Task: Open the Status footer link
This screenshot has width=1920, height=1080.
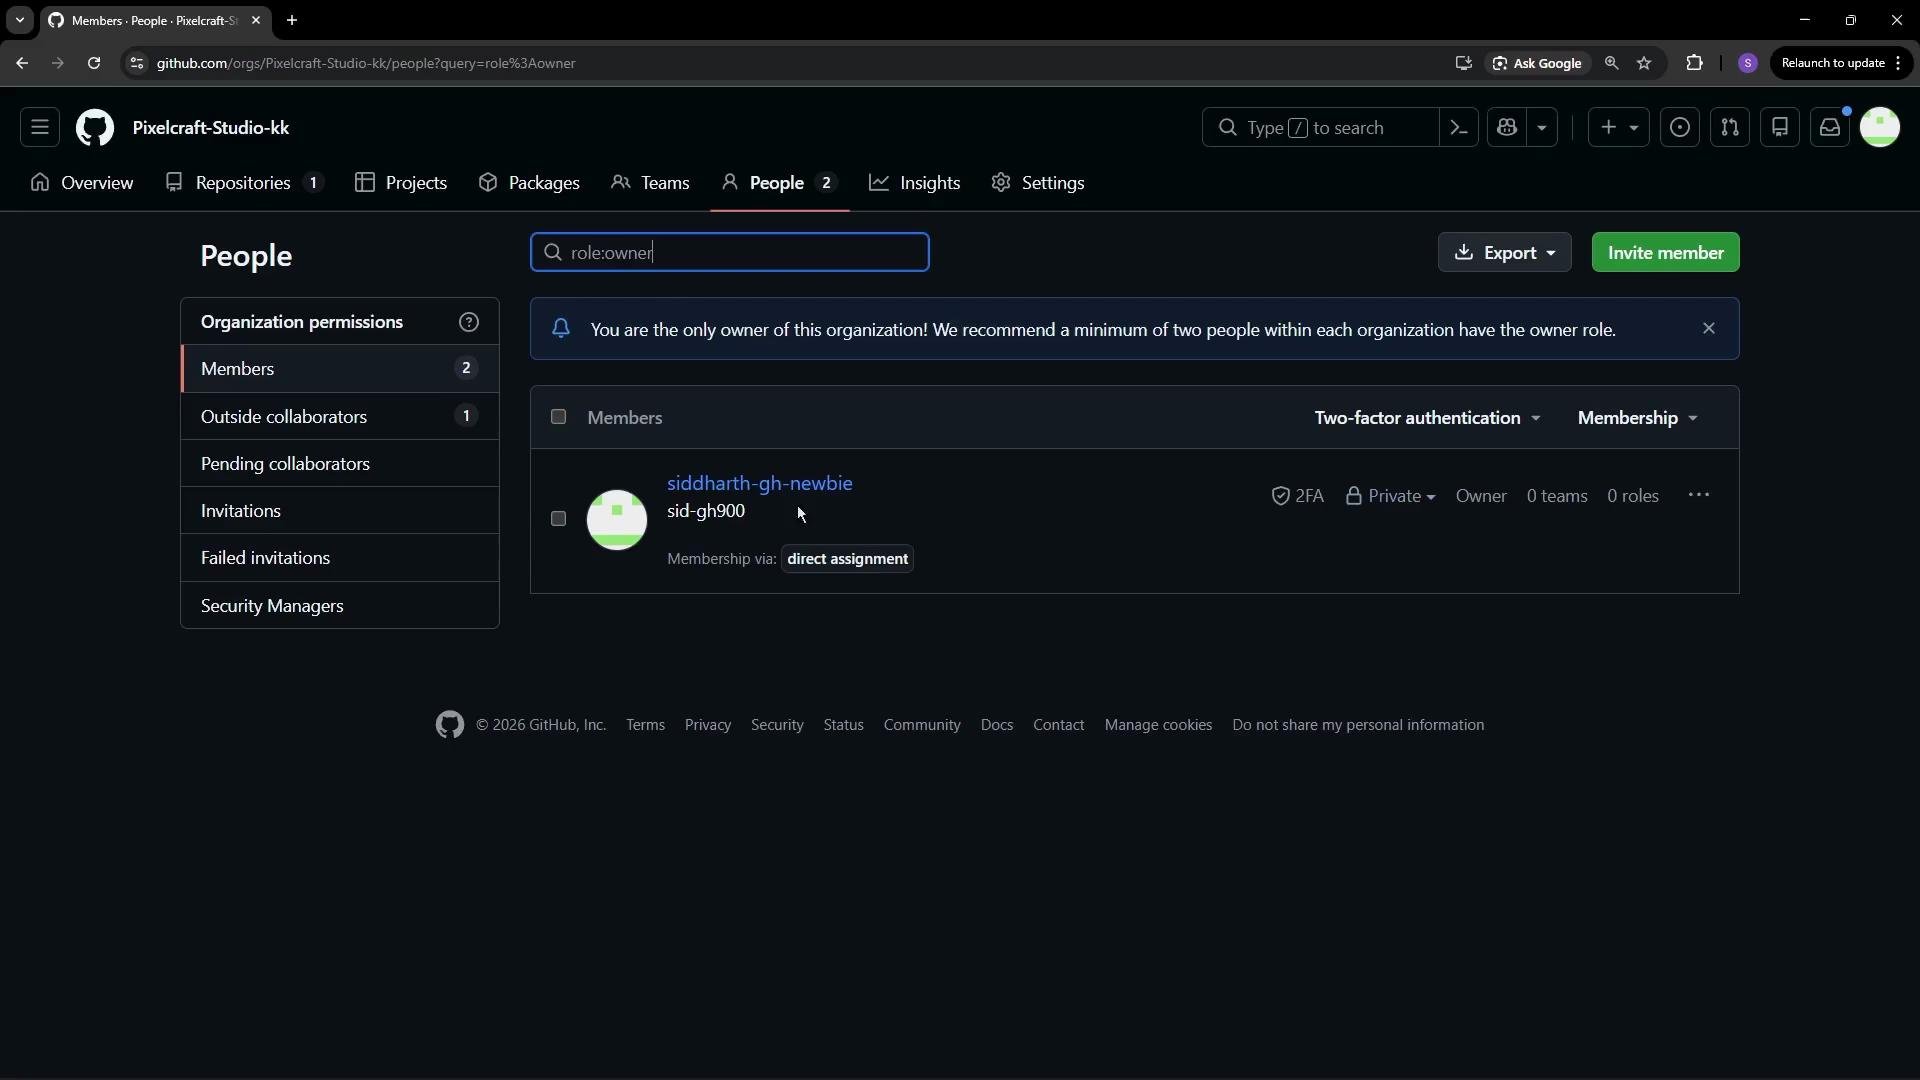Action: 843,725
